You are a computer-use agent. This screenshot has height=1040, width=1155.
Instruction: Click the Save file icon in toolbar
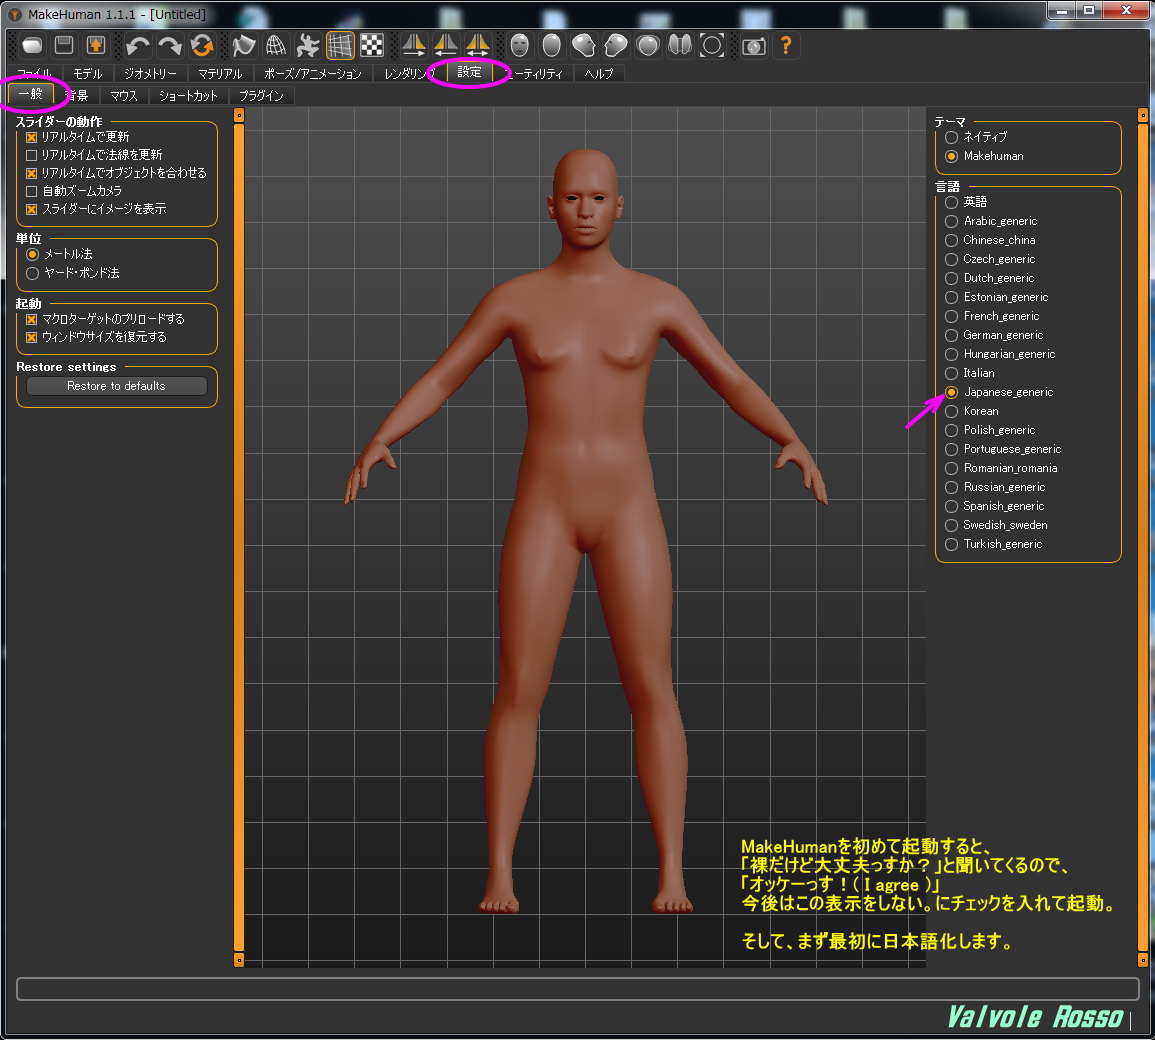click(x=64, y=45)
